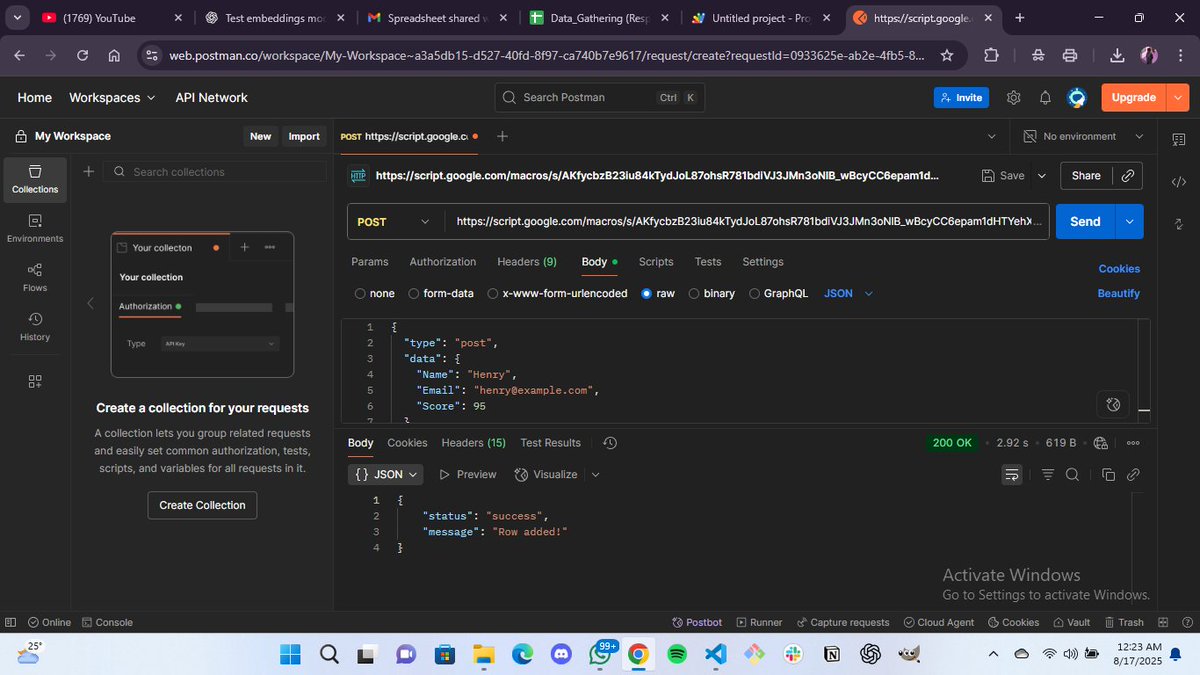Click the Search collections field
The image size is (1200, 675).
(216, 172)
